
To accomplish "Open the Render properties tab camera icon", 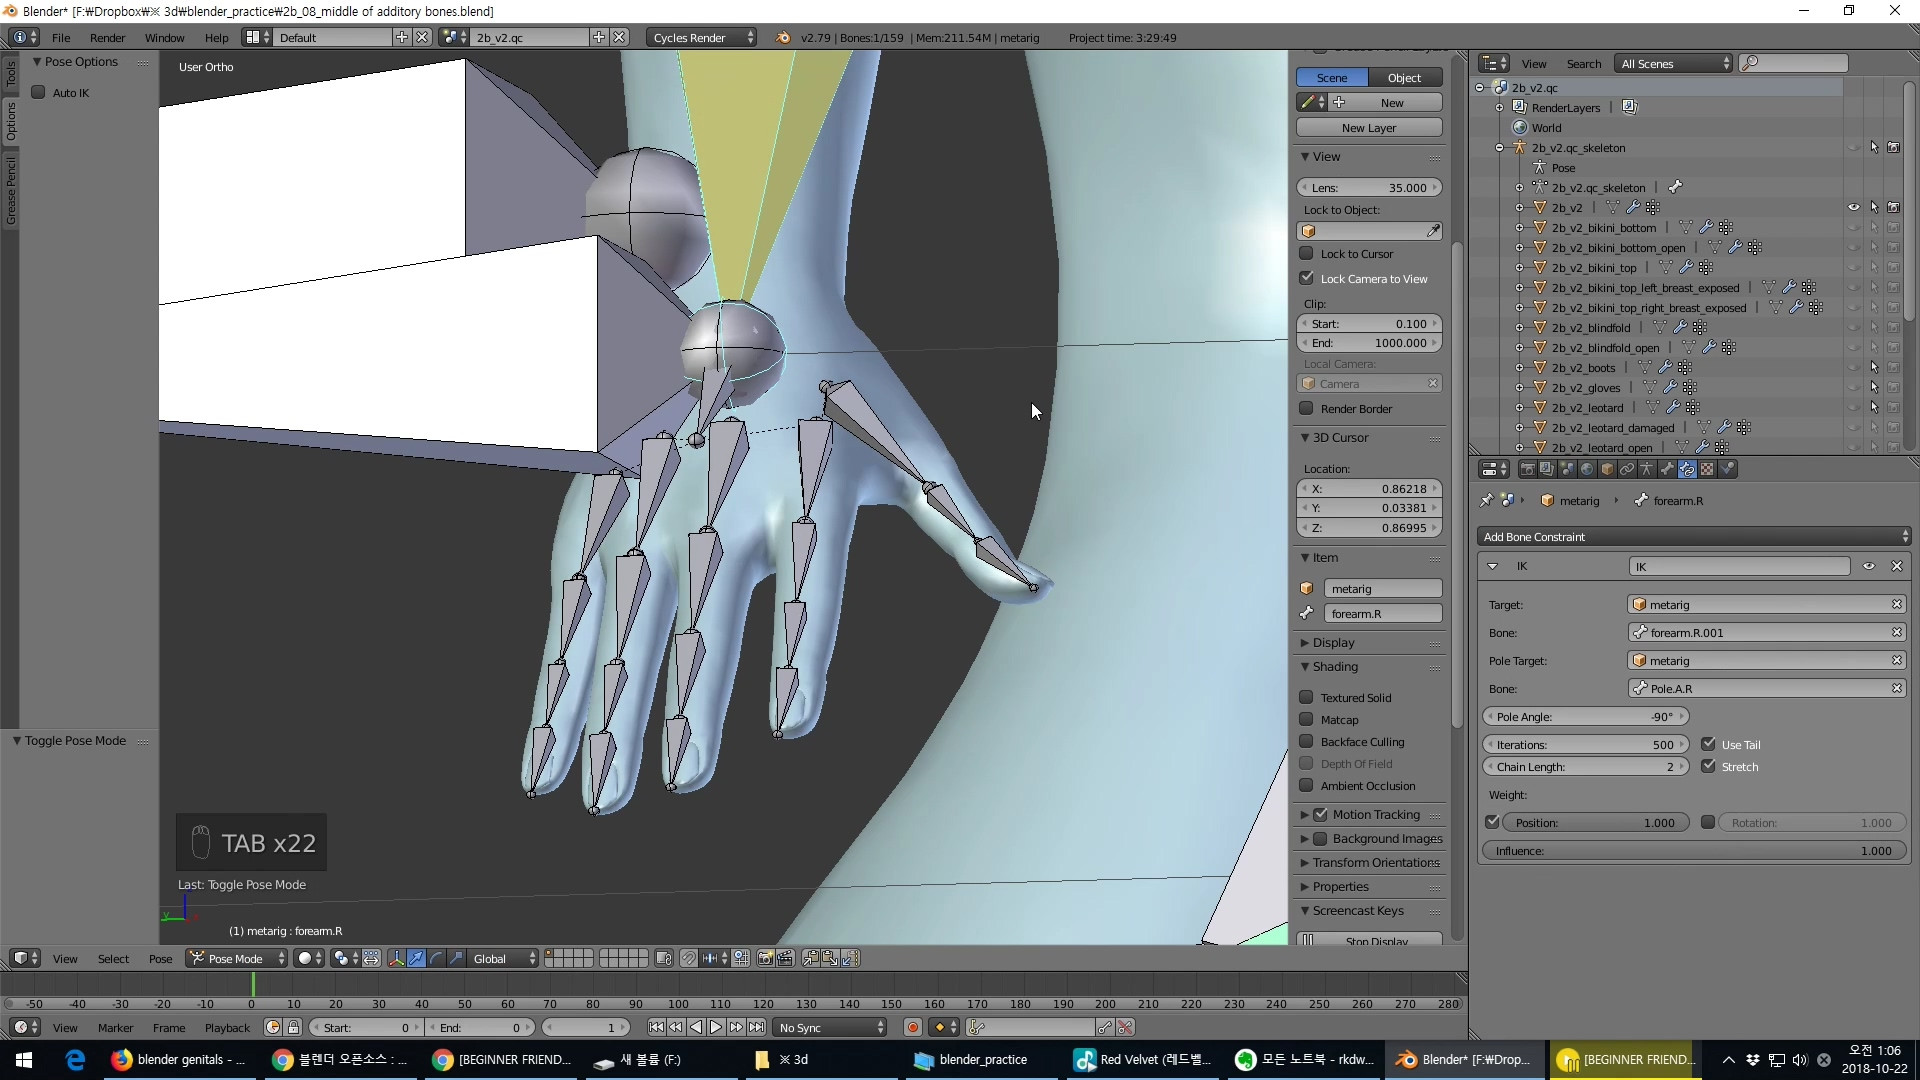I will [1528, 469].
